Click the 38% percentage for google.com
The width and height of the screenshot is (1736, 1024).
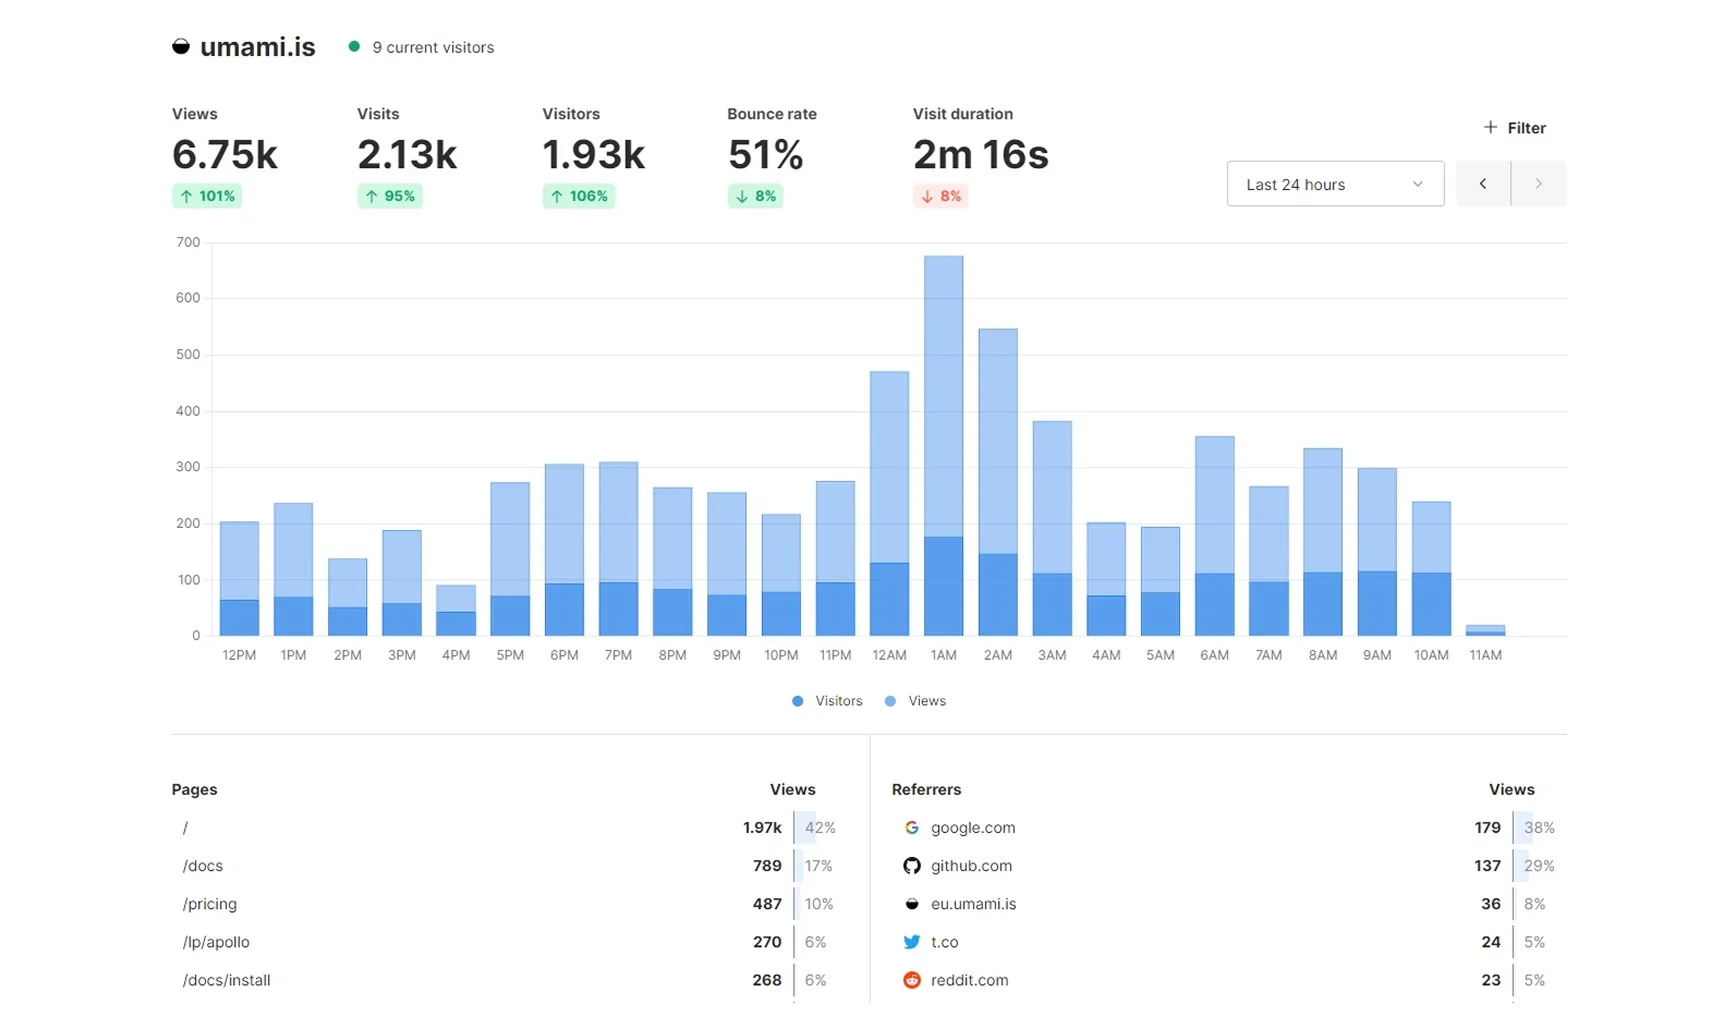tap(1538, 828)
